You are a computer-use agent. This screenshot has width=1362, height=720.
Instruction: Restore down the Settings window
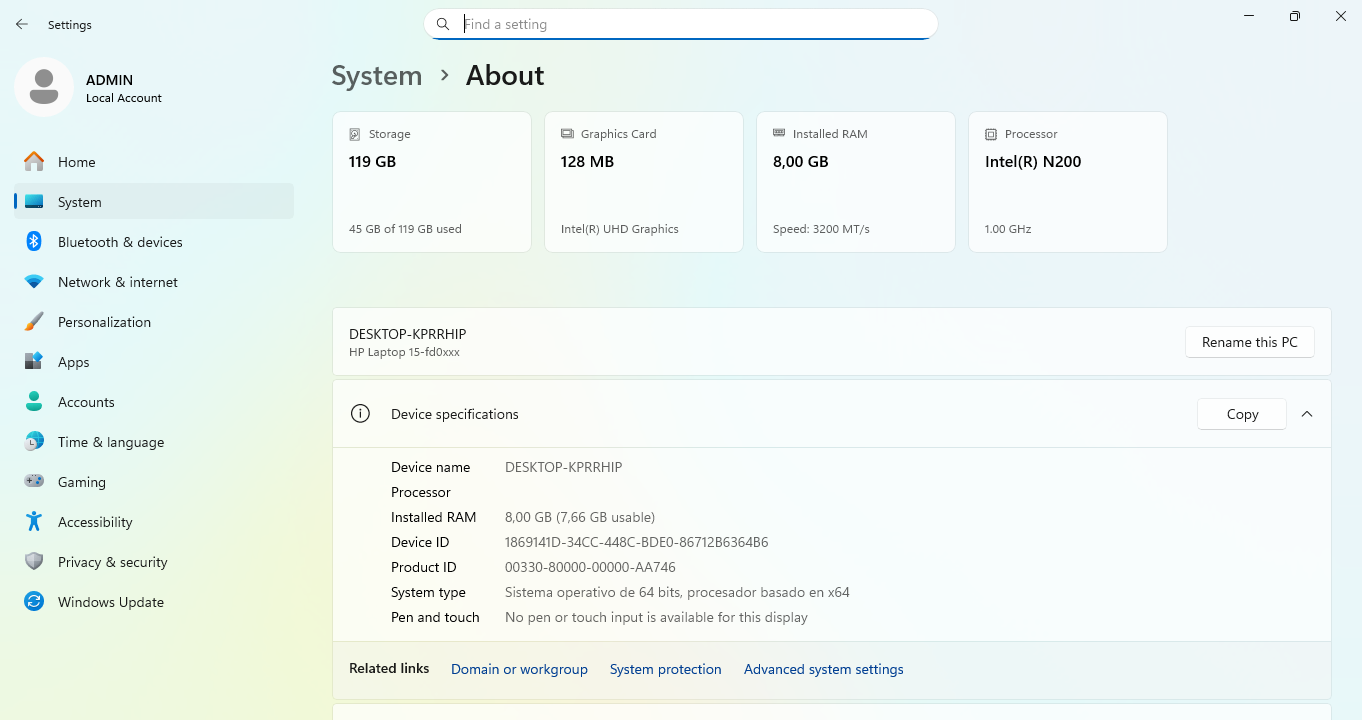[x=1295, y=16]
